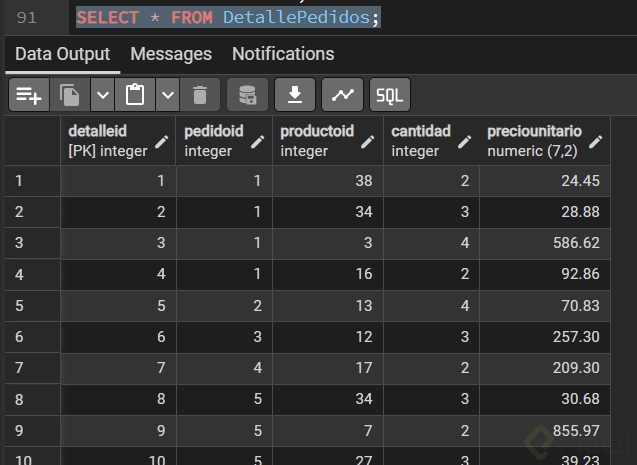This screenshot has height=465, width=637.
Task: Click the Paste clipboard icon
Action: coord(135,95)
